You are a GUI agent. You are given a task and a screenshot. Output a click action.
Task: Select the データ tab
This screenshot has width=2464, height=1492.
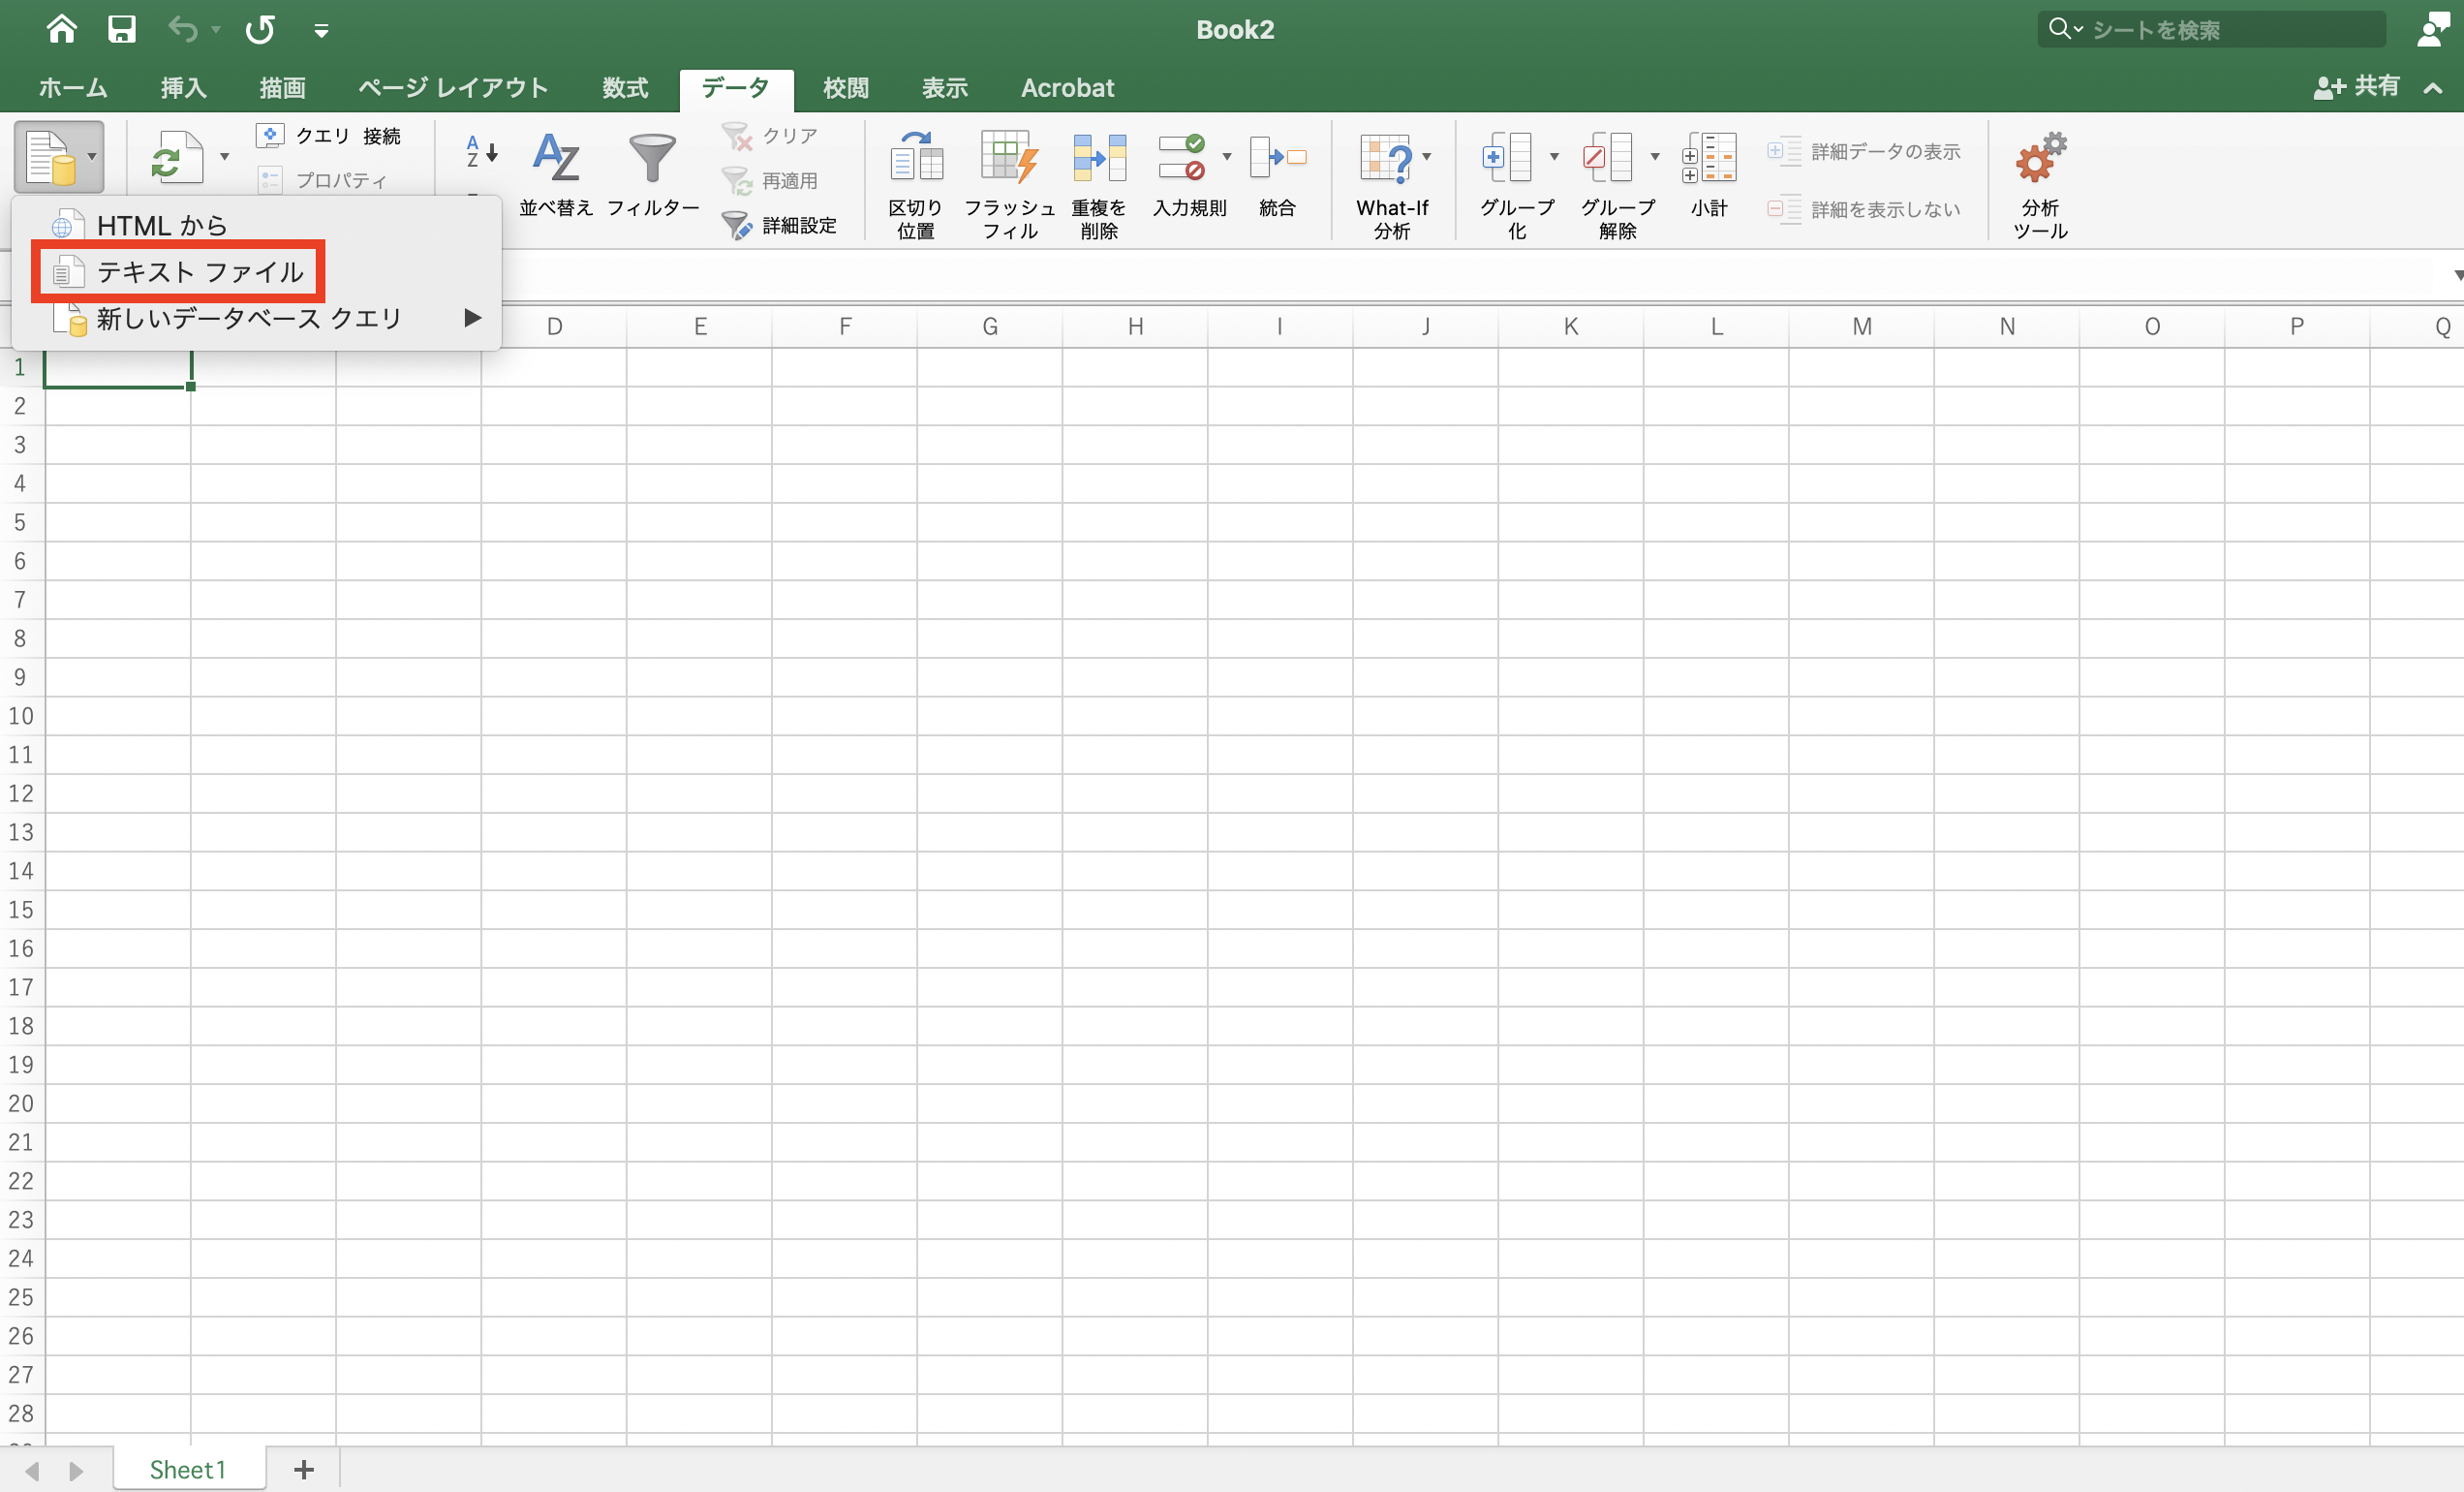pyautogui.click(x=736, y=88)
